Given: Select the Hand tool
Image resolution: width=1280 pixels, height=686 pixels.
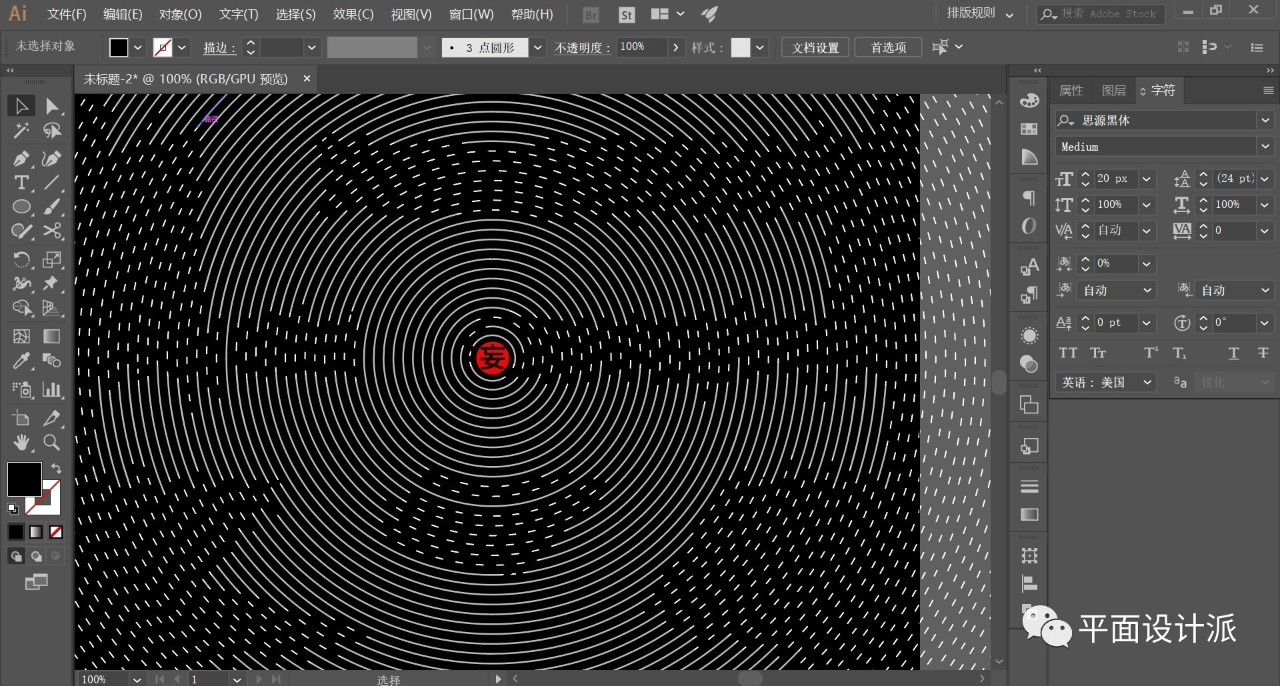Looking at the screenshot, I should click(x=21, y=442).
